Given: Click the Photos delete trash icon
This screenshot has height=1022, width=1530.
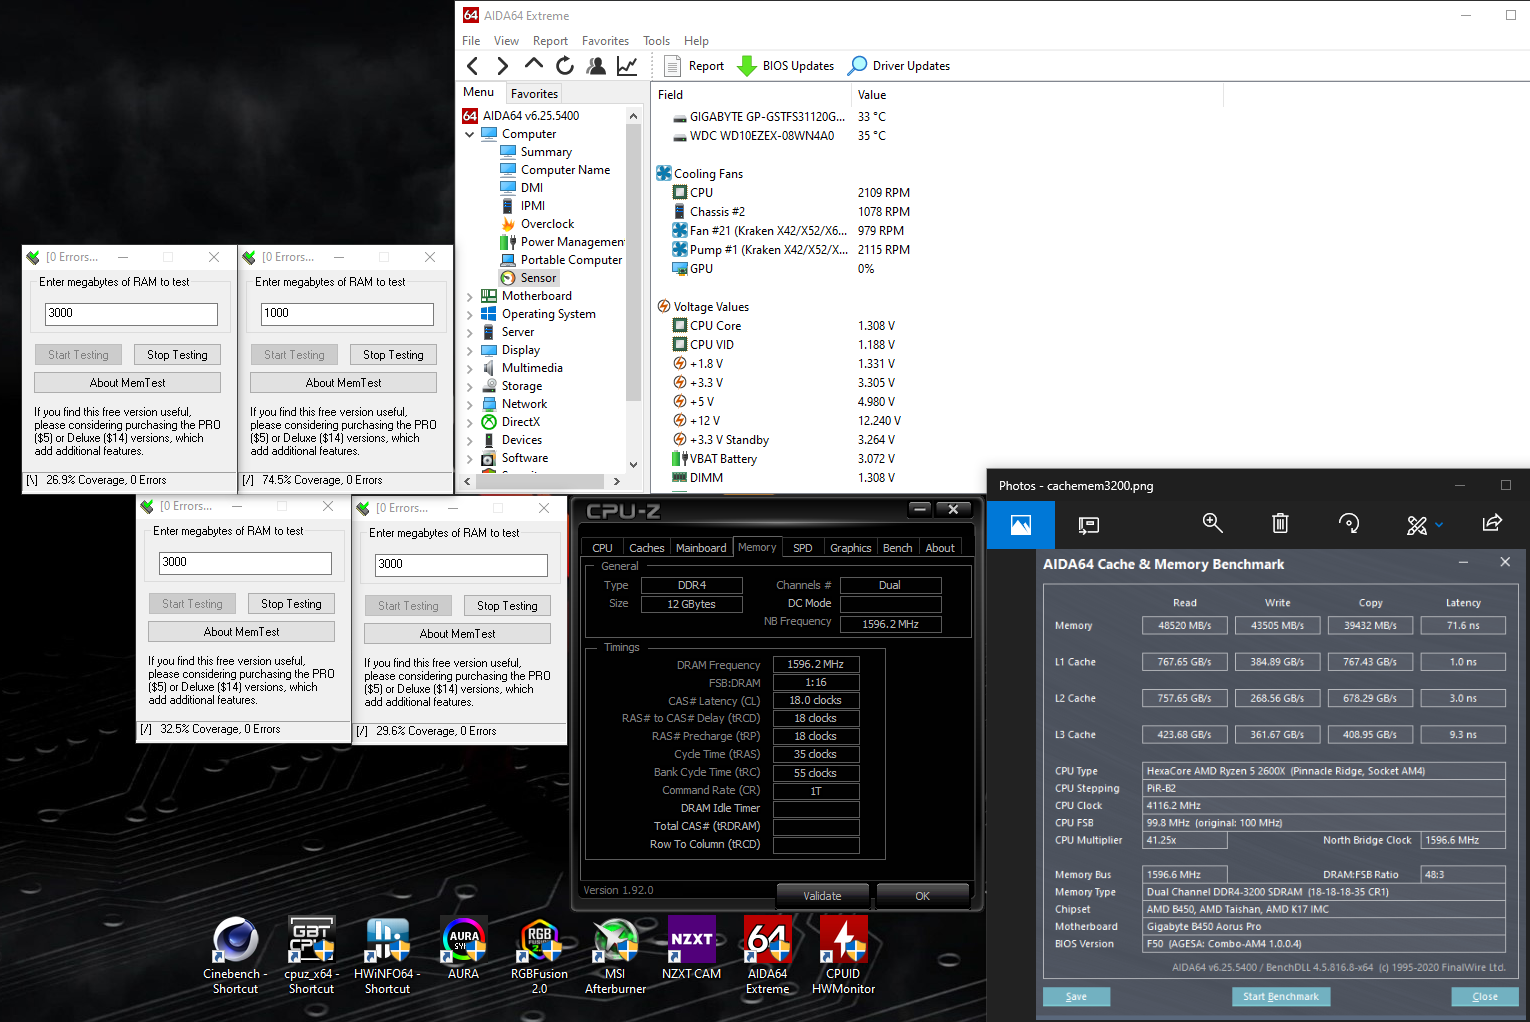Looking at the screenshot, I should (x=1280, y=523).
